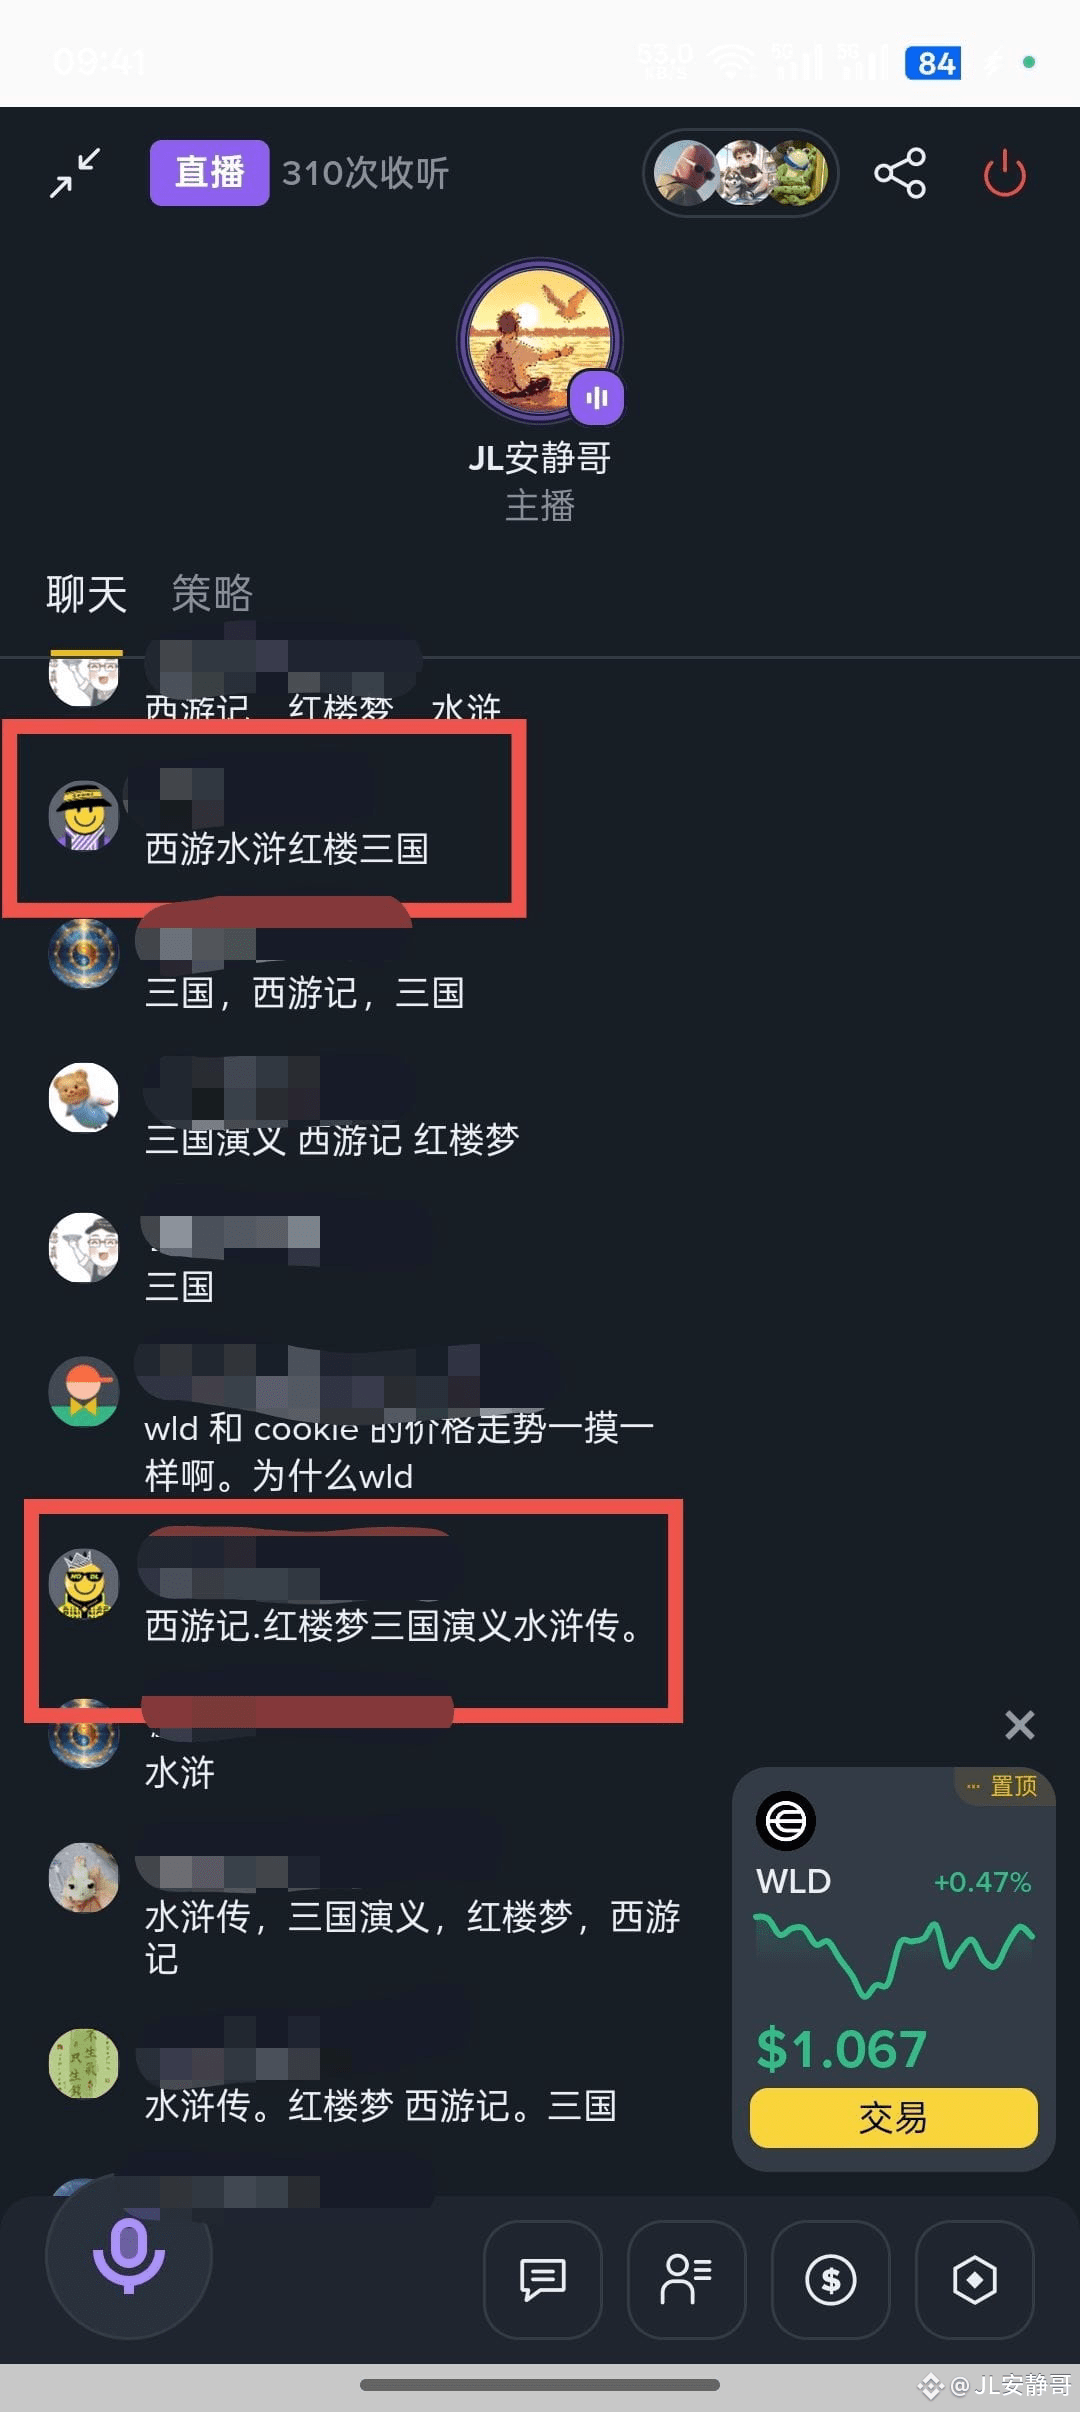Screen dimensions: 1080x2412
Task: Tap the teddy bear user avatar
Action: 84,1097
